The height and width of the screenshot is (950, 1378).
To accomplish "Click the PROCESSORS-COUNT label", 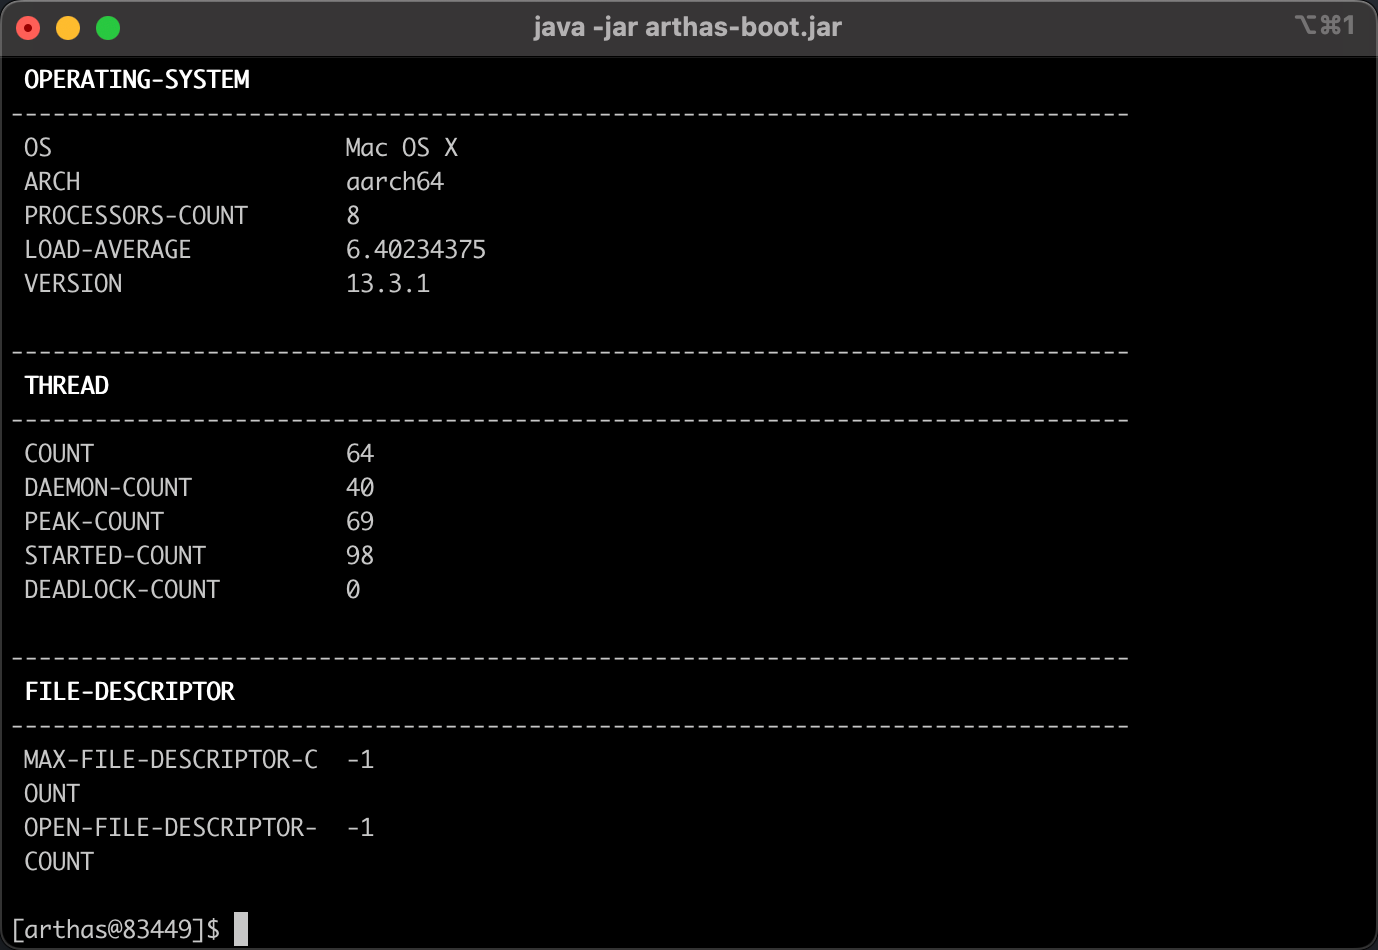I will click(136, 216).
